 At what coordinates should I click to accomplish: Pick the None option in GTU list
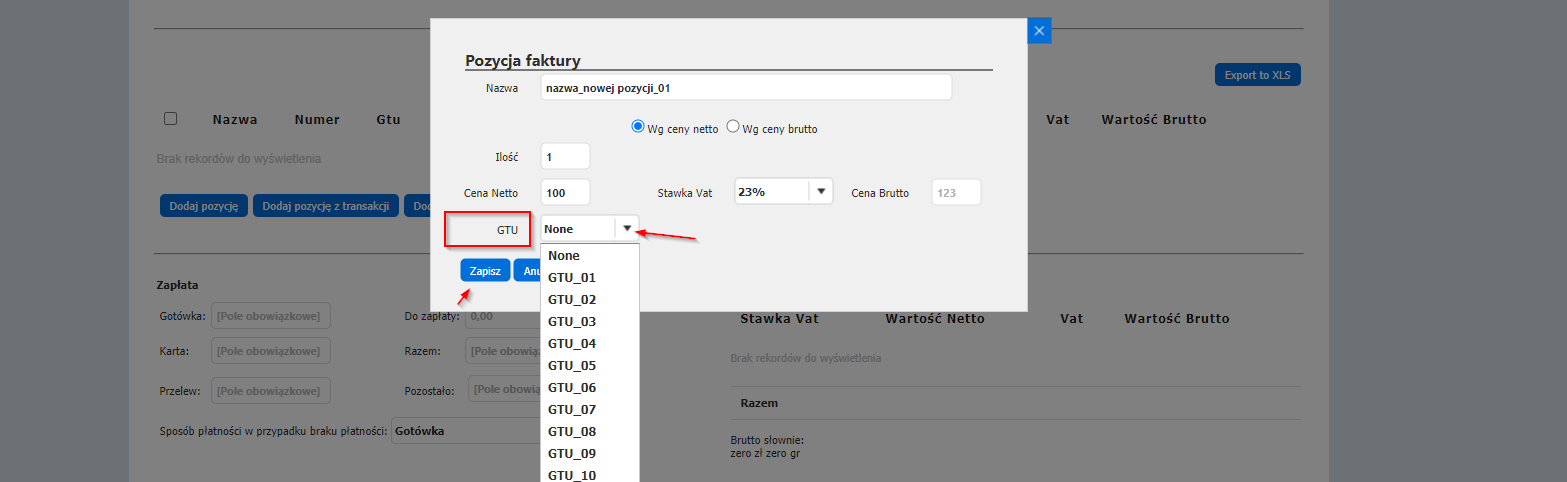564,256
